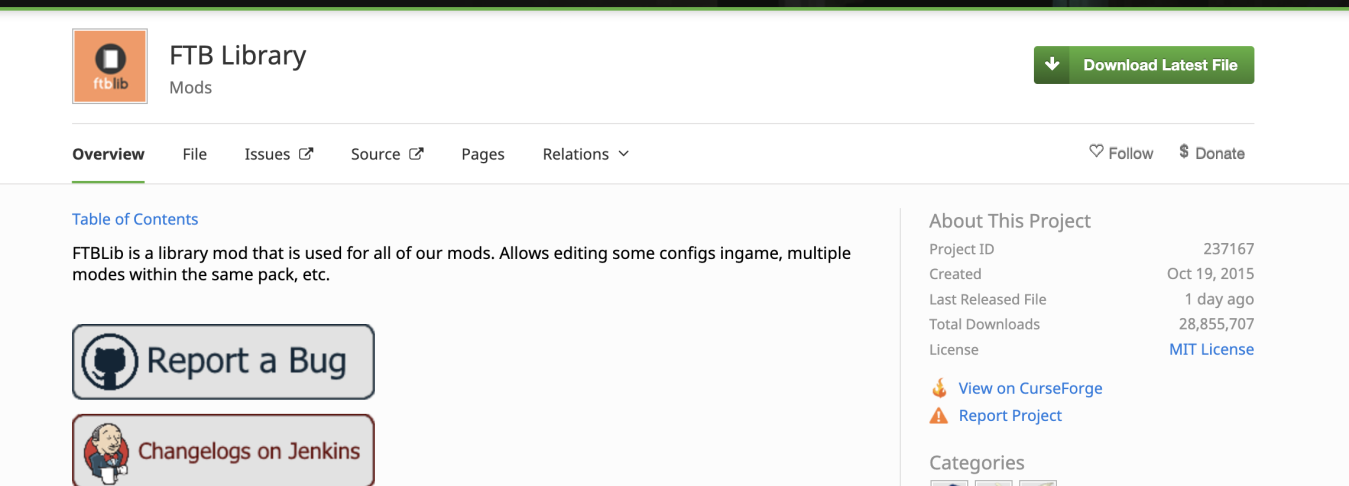Click the heart Follow icon

pos(1096,152)
